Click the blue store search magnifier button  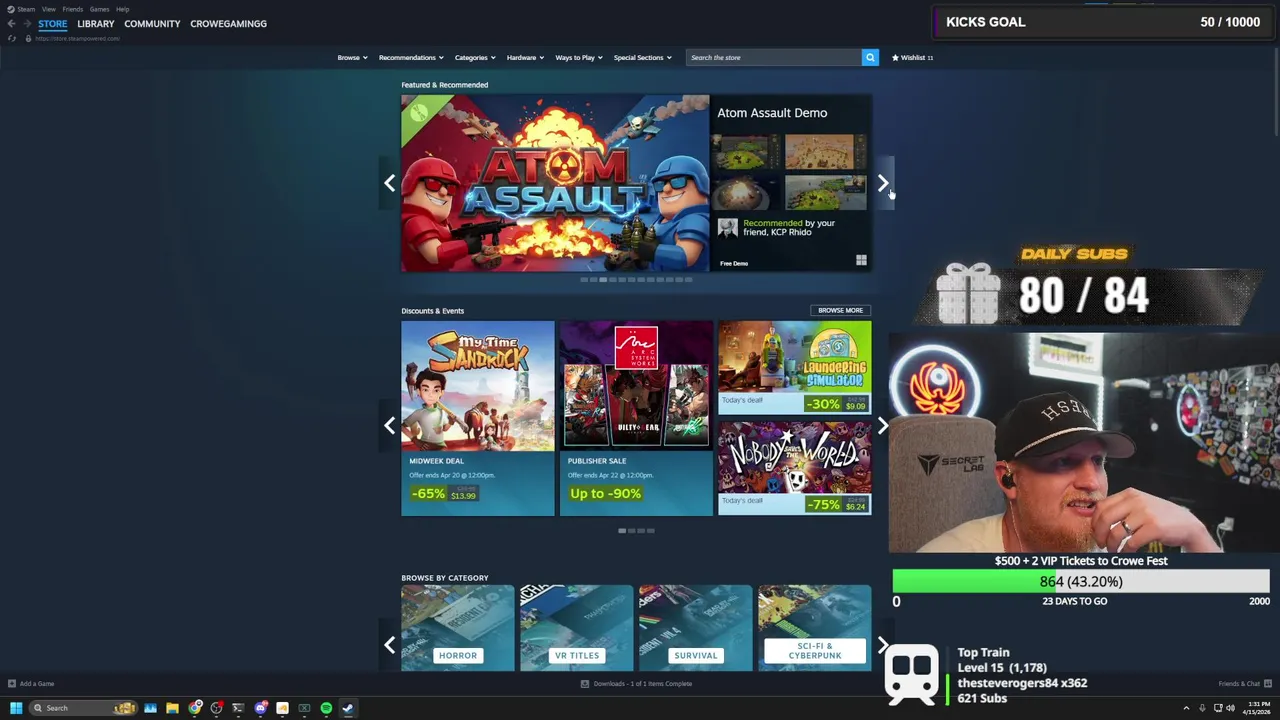click(x=870, y=57)
